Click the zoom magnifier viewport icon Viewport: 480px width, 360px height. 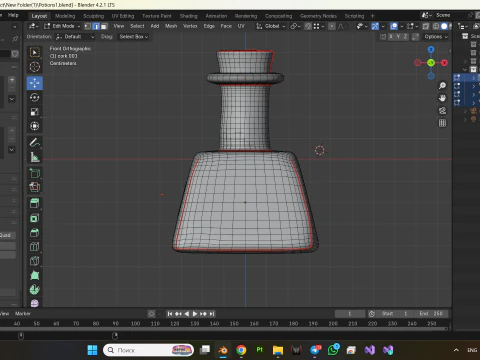point(442,86)
